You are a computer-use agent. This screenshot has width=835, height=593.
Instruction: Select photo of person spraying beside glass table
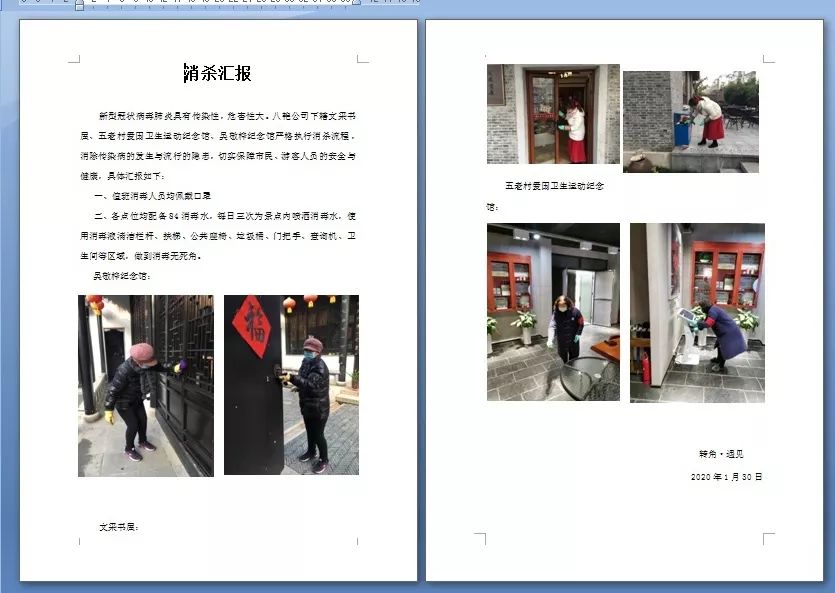[553, 312]
